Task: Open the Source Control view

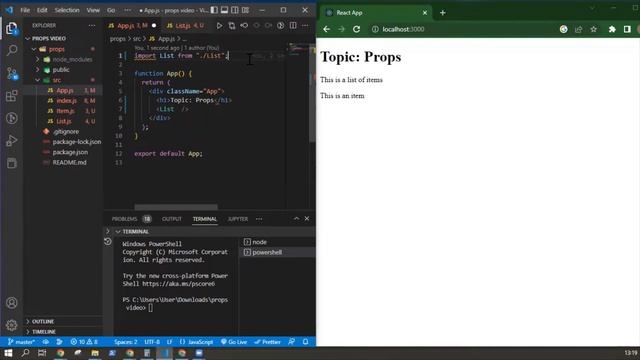Action: 11,73
